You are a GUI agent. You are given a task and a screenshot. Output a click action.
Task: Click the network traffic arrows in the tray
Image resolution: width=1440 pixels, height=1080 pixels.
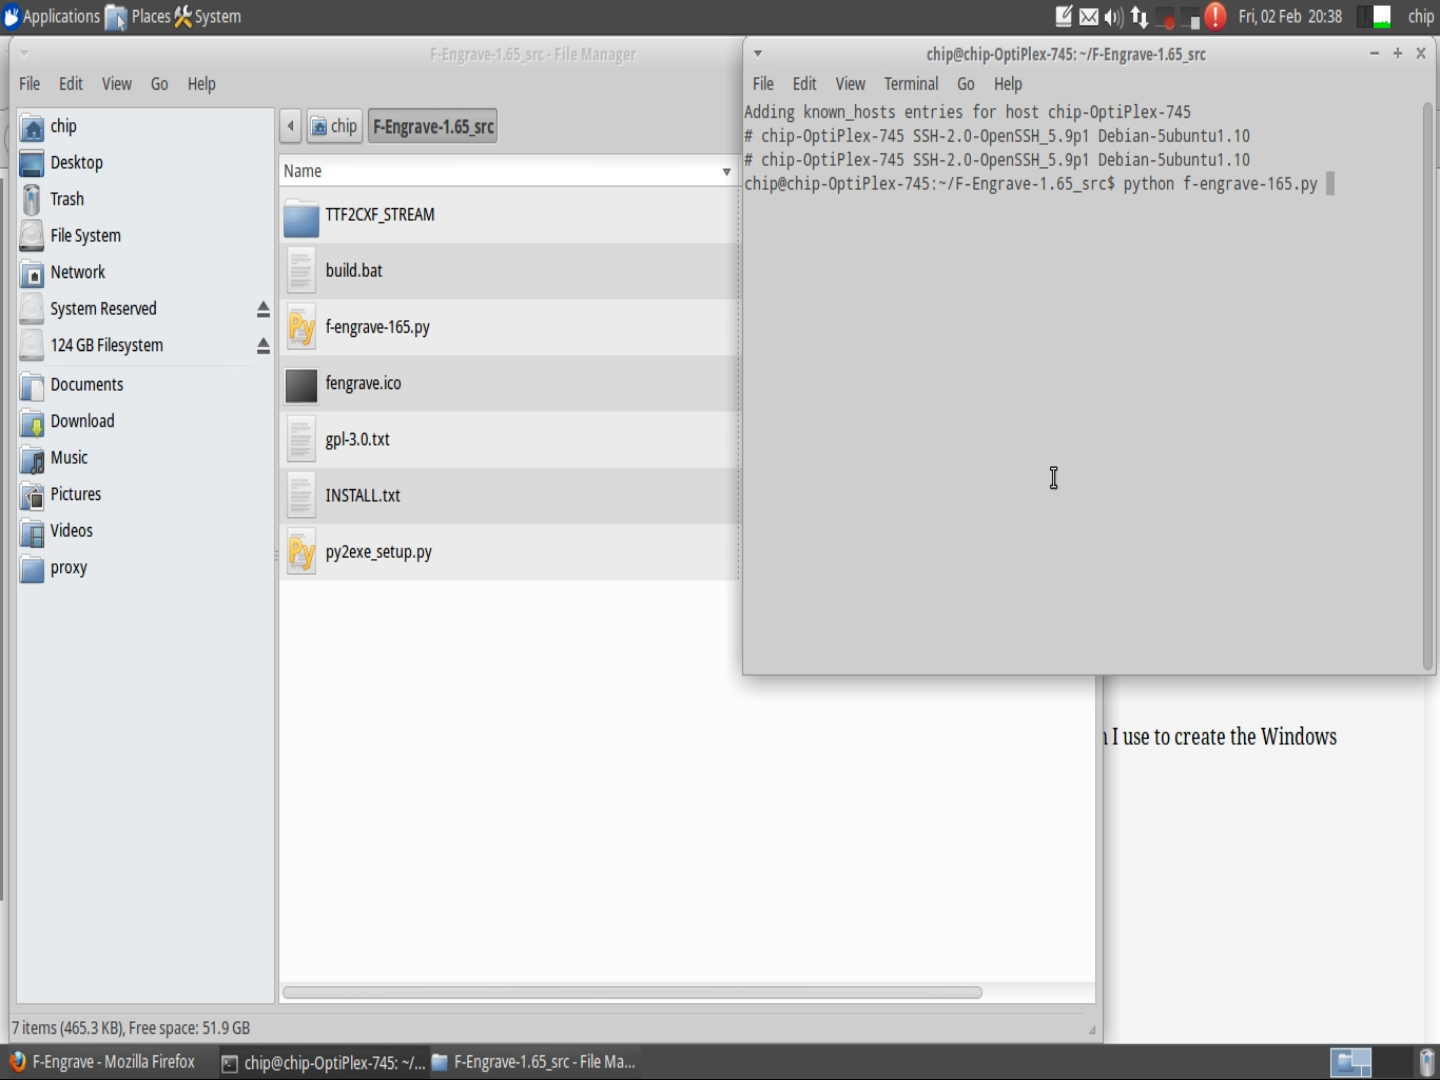(x=1139, y=16)
